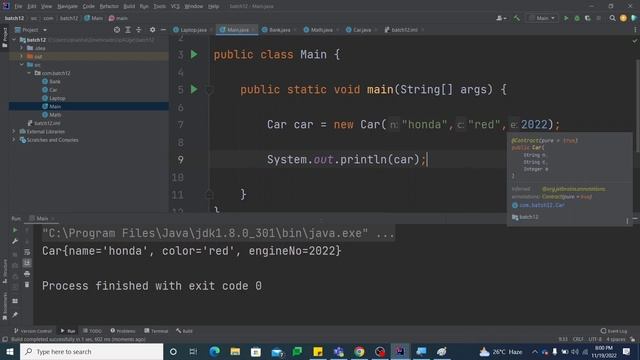
Task: Click the run with coverage icon
Action: [588, 18]
